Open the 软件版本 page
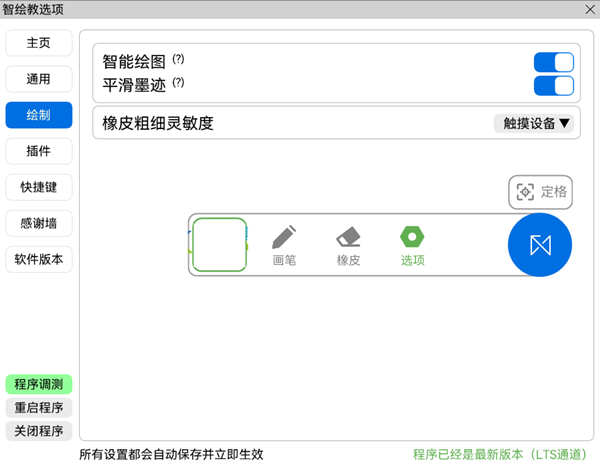The width and height of the screenshot is (600, 467). pyautogui.click(x=39, y=259)
